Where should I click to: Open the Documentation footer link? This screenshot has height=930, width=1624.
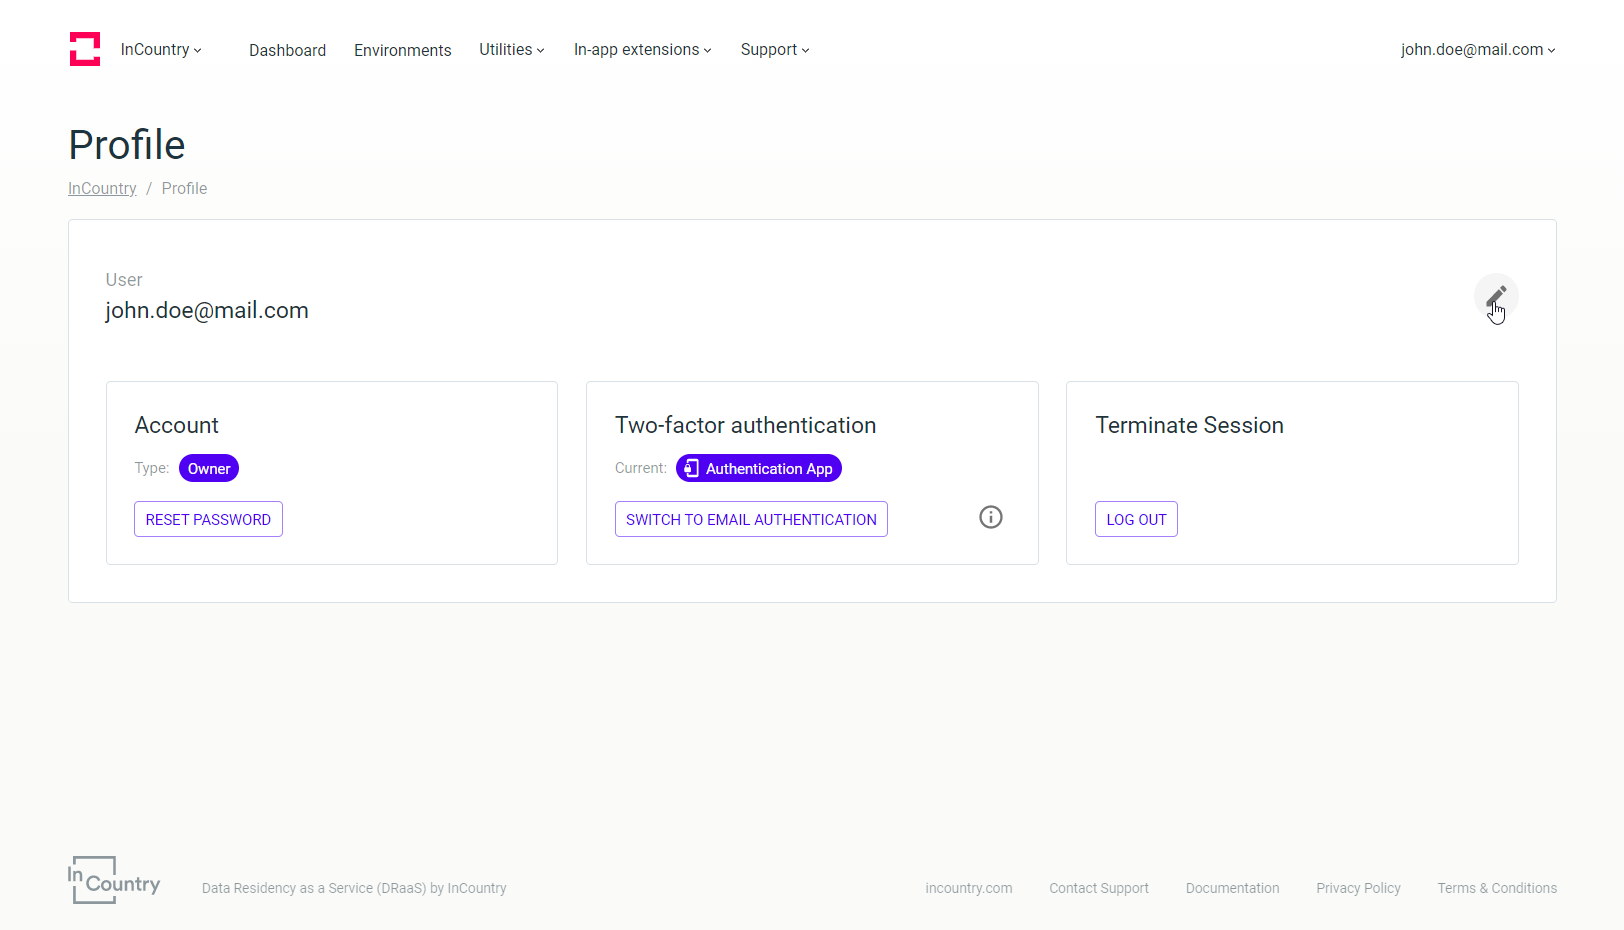[x=1233, y=888]
